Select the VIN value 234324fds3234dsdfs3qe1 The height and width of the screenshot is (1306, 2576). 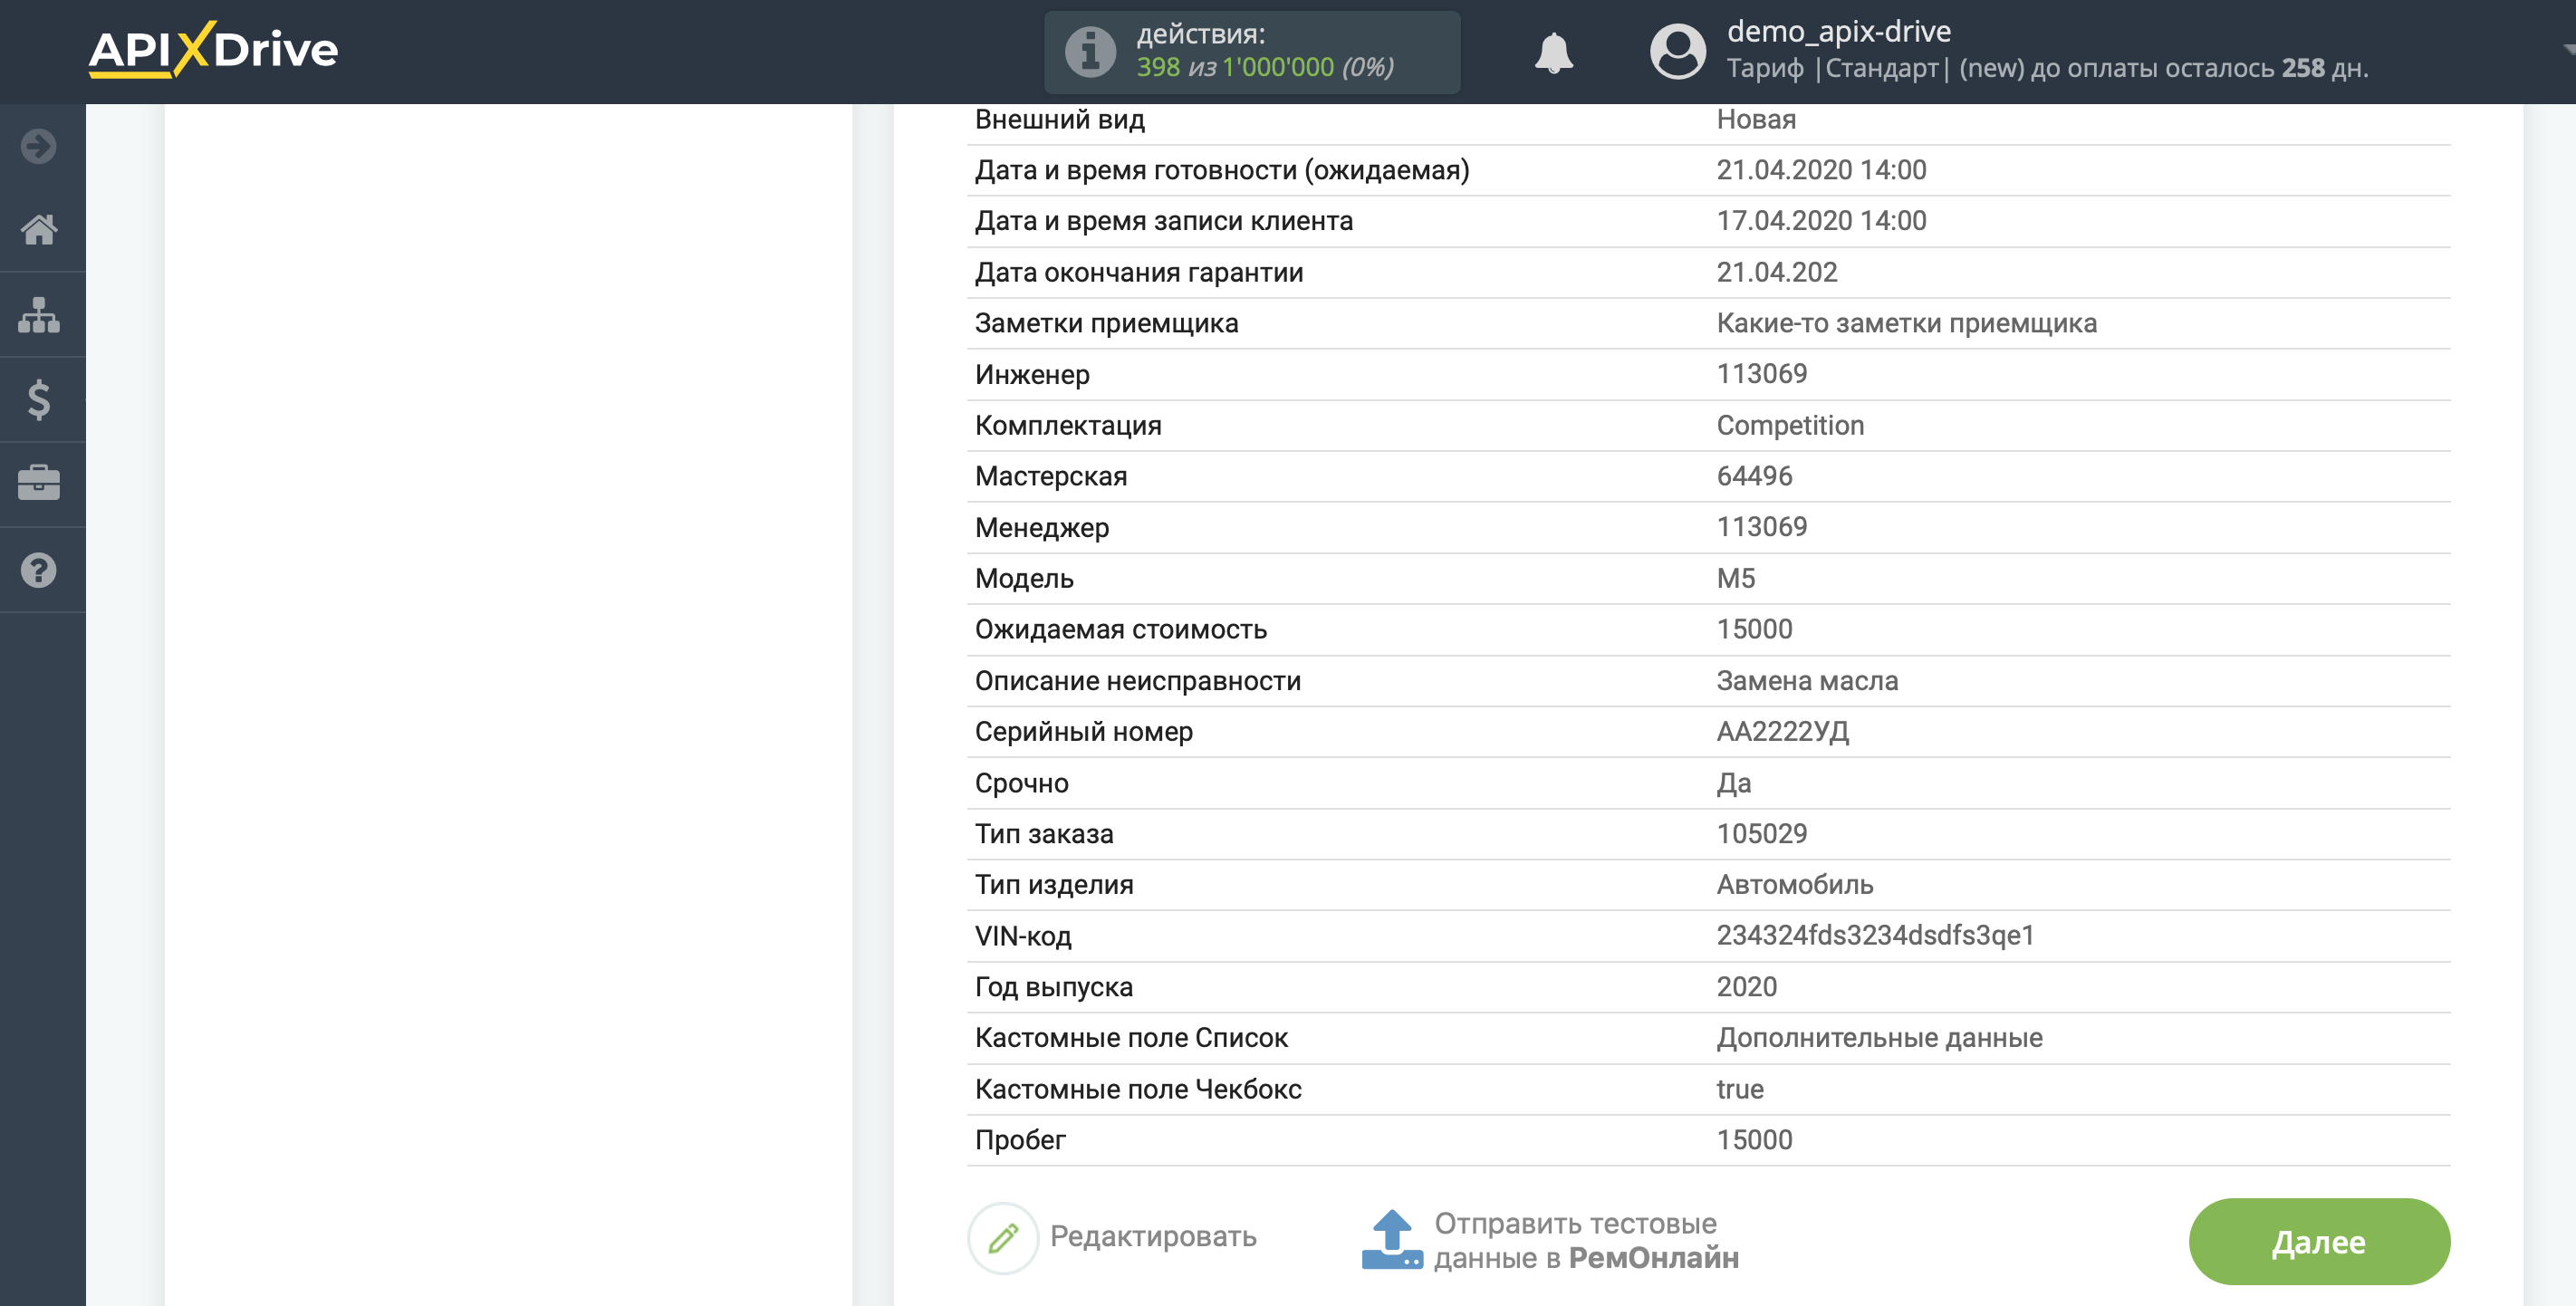[x=1875, y=936]
